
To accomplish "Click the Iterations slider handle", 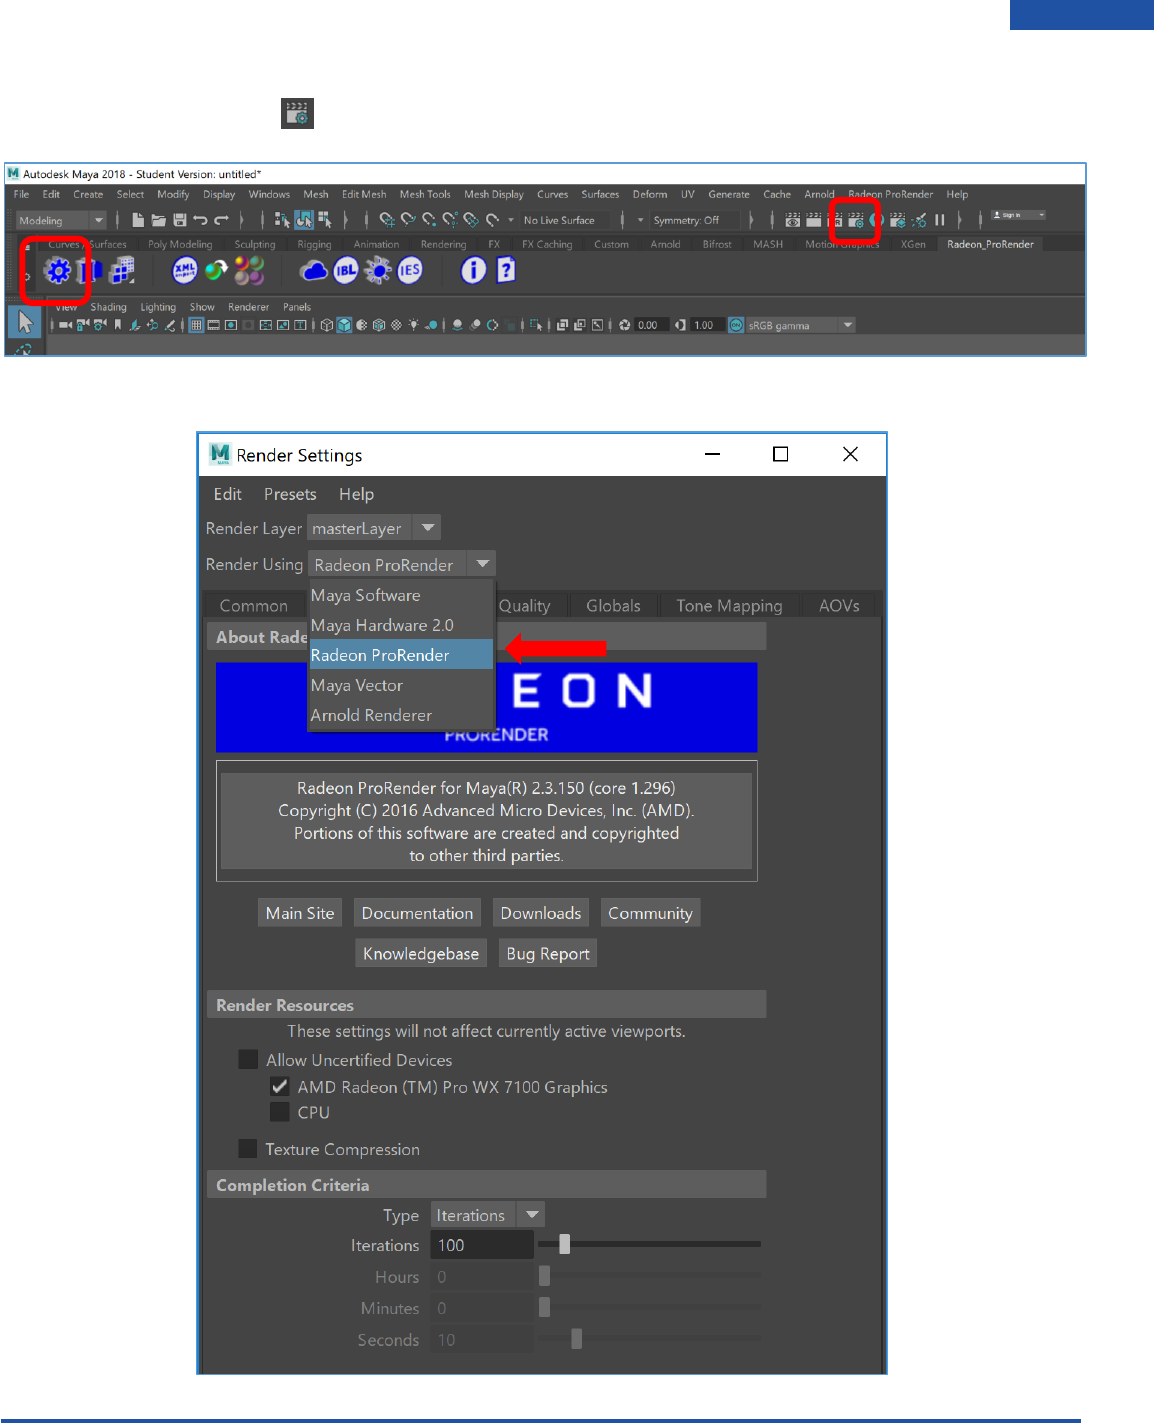I will click(565, 1244).
